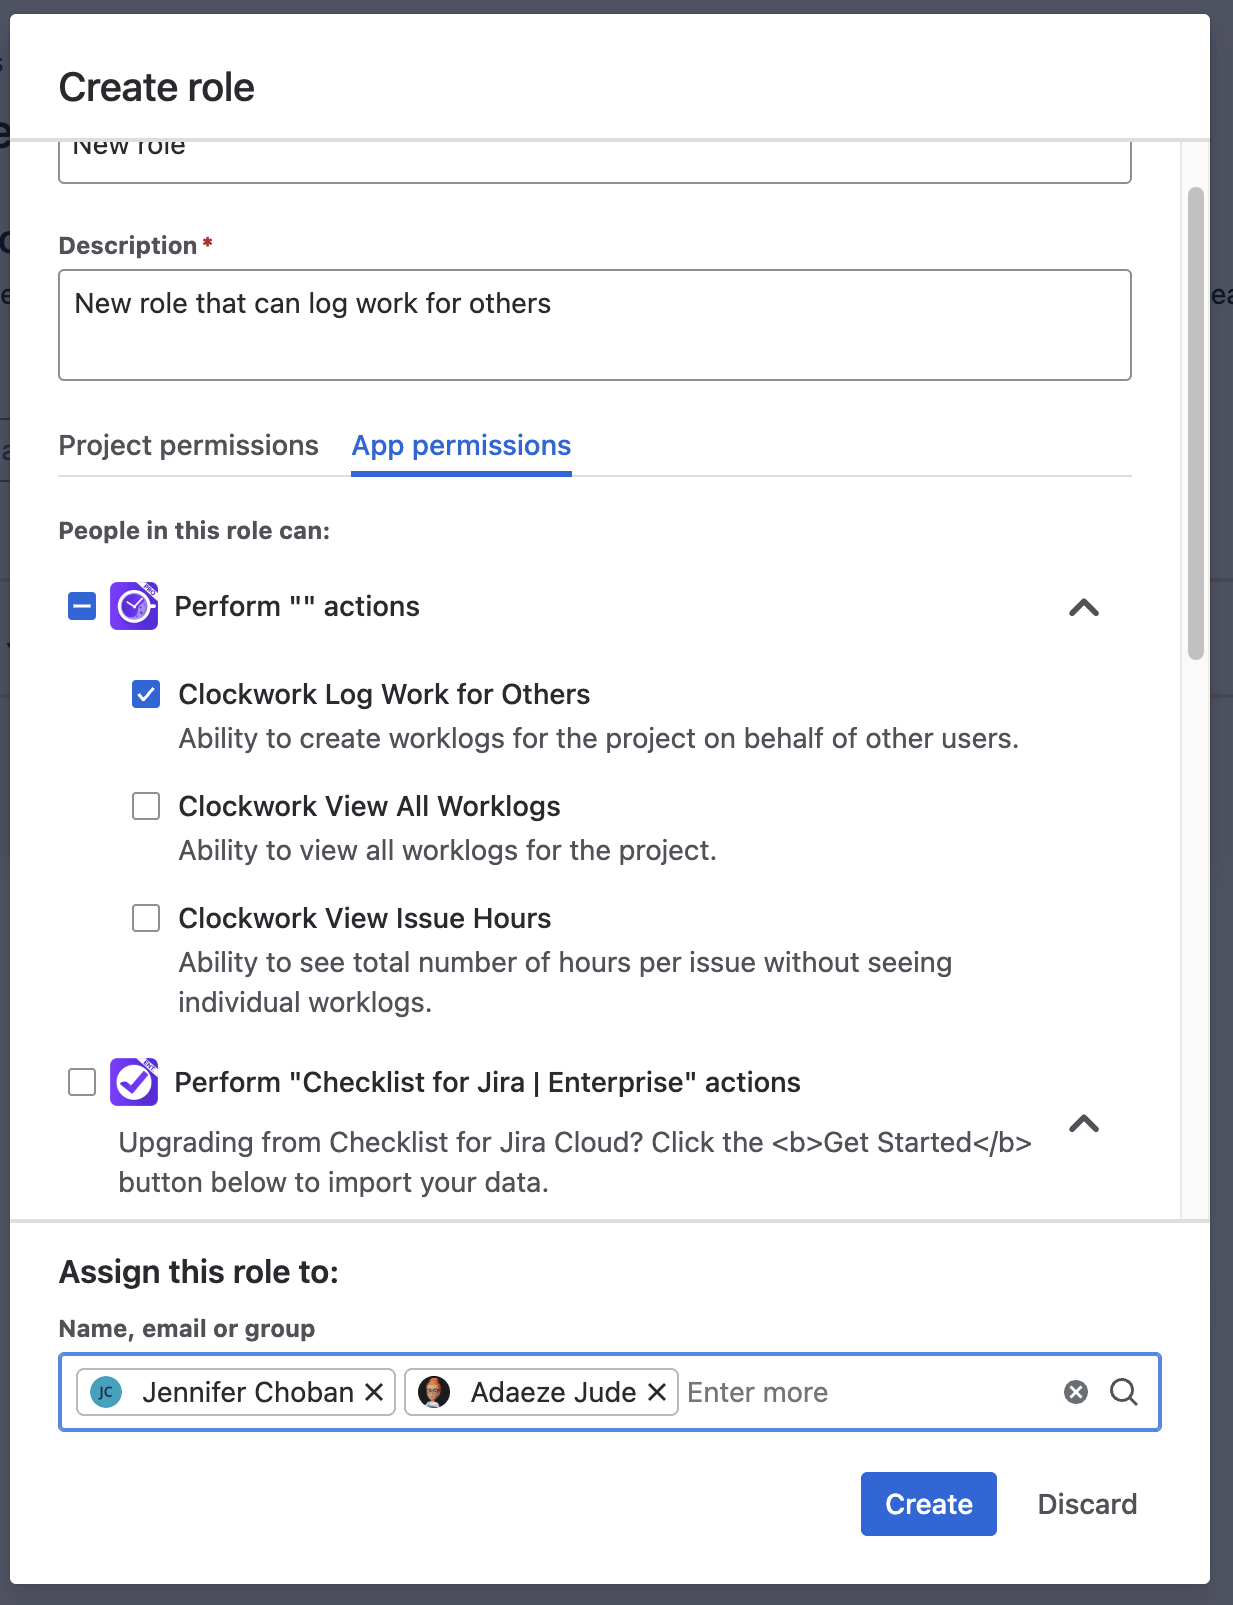Screen dimensions: 1233x1605
Task: Click the Discard button
Action: pos(1087,1504)
